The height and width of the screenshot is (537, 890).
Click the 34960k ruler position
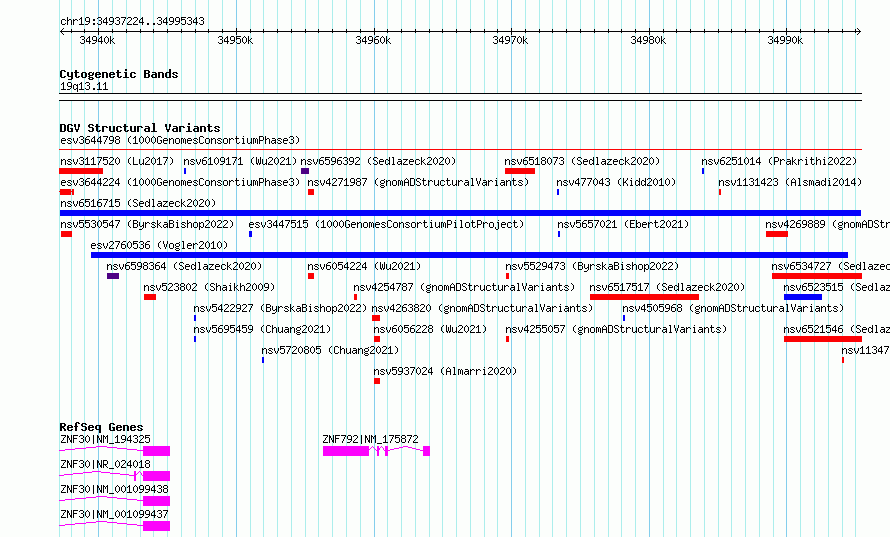[373, 40]
